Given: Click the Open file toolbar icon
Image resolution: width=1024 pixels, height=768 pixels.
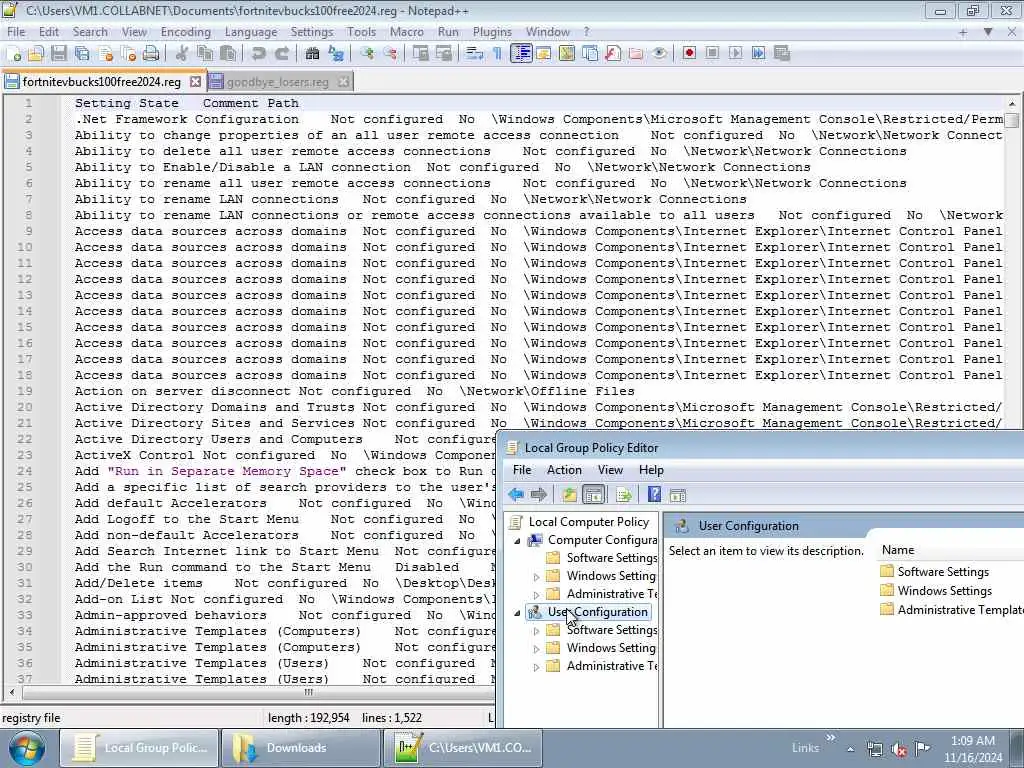Looking at the screenshot, I should point(36,54).
